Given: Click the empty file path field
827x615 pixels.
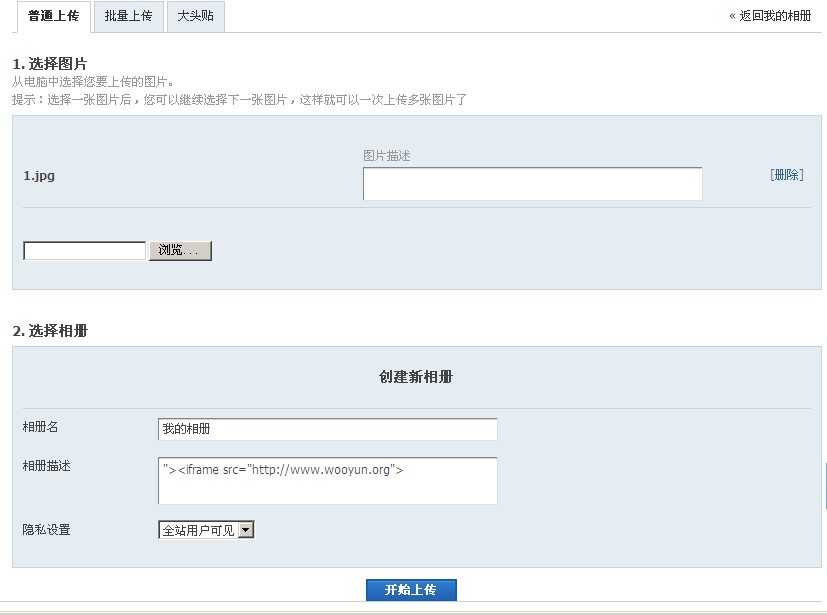Looking at the screenshot, I should tap(84, 251).
